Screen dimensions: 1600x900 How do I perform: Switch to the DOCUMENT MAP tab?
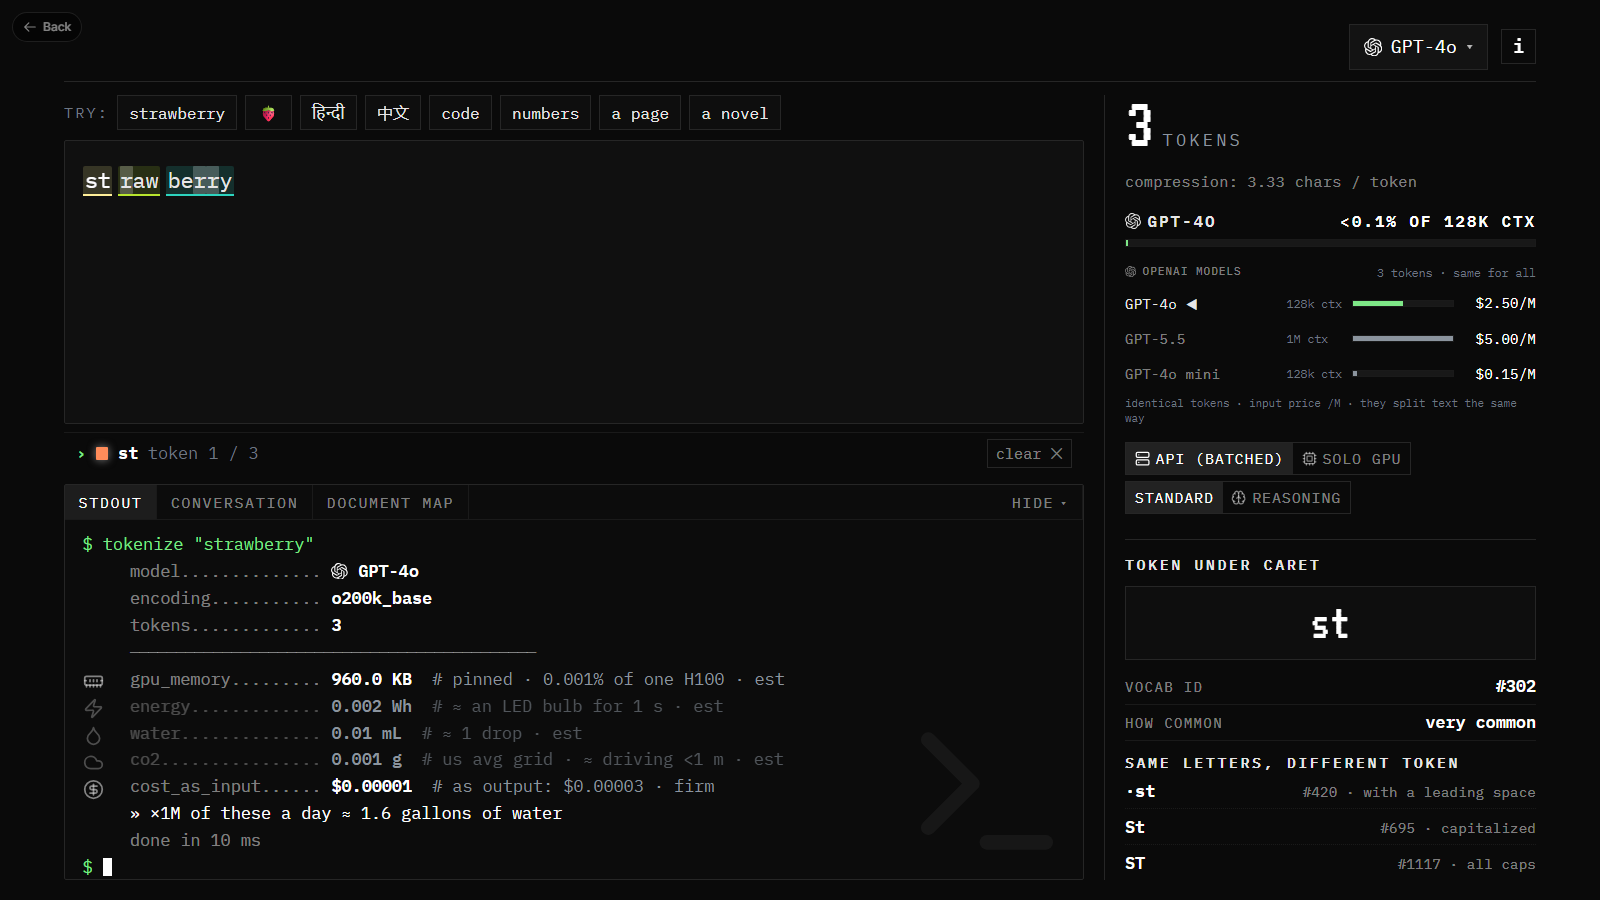[390, 503]
